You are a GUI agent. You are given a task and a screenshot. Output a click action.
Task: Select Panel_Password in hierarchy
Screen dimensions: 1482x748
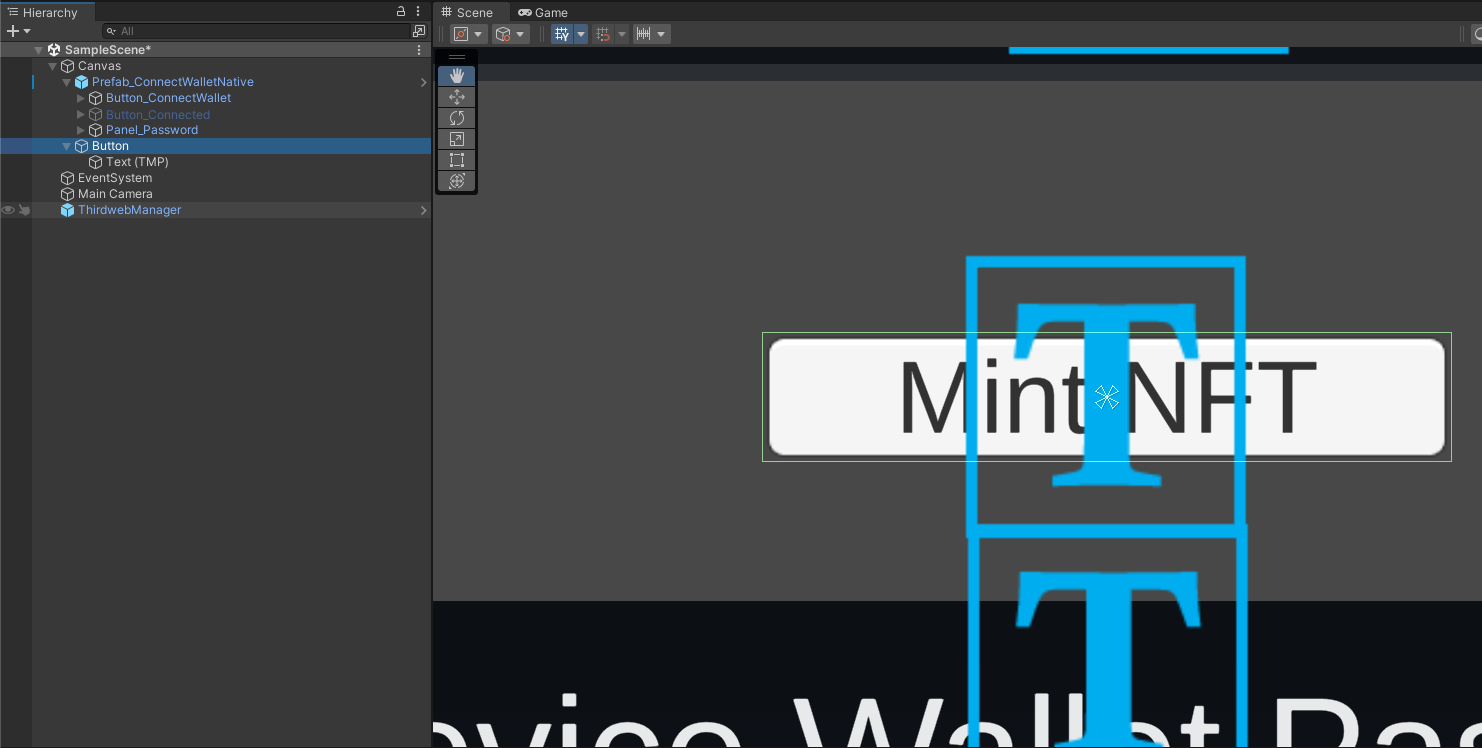click(152, 130)
